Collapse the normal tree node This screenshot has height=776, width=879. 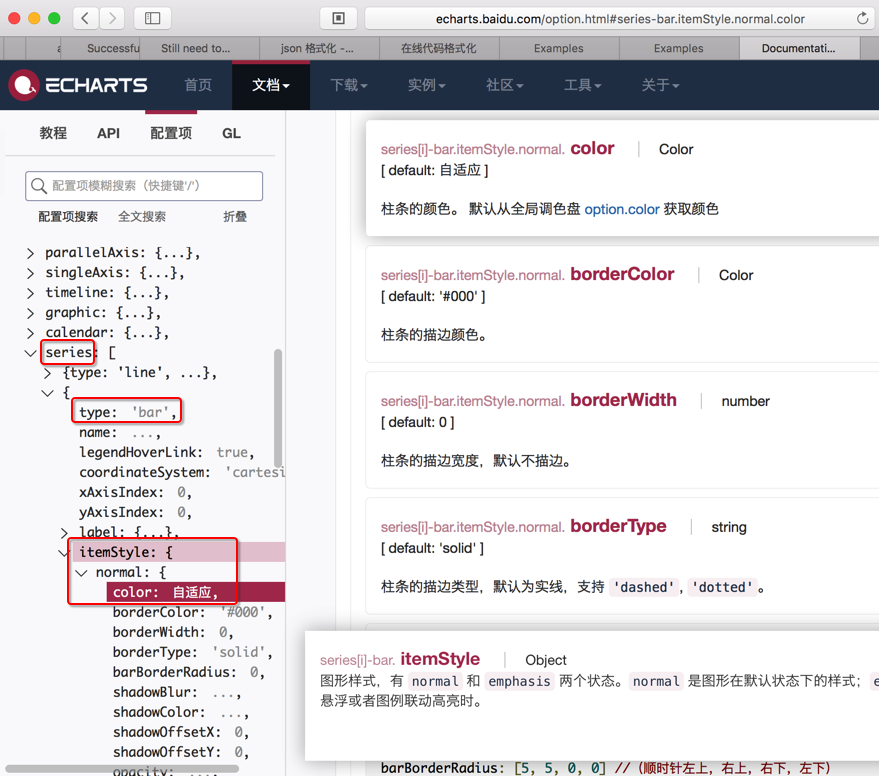pyautogui.click(x=81, y=572)
